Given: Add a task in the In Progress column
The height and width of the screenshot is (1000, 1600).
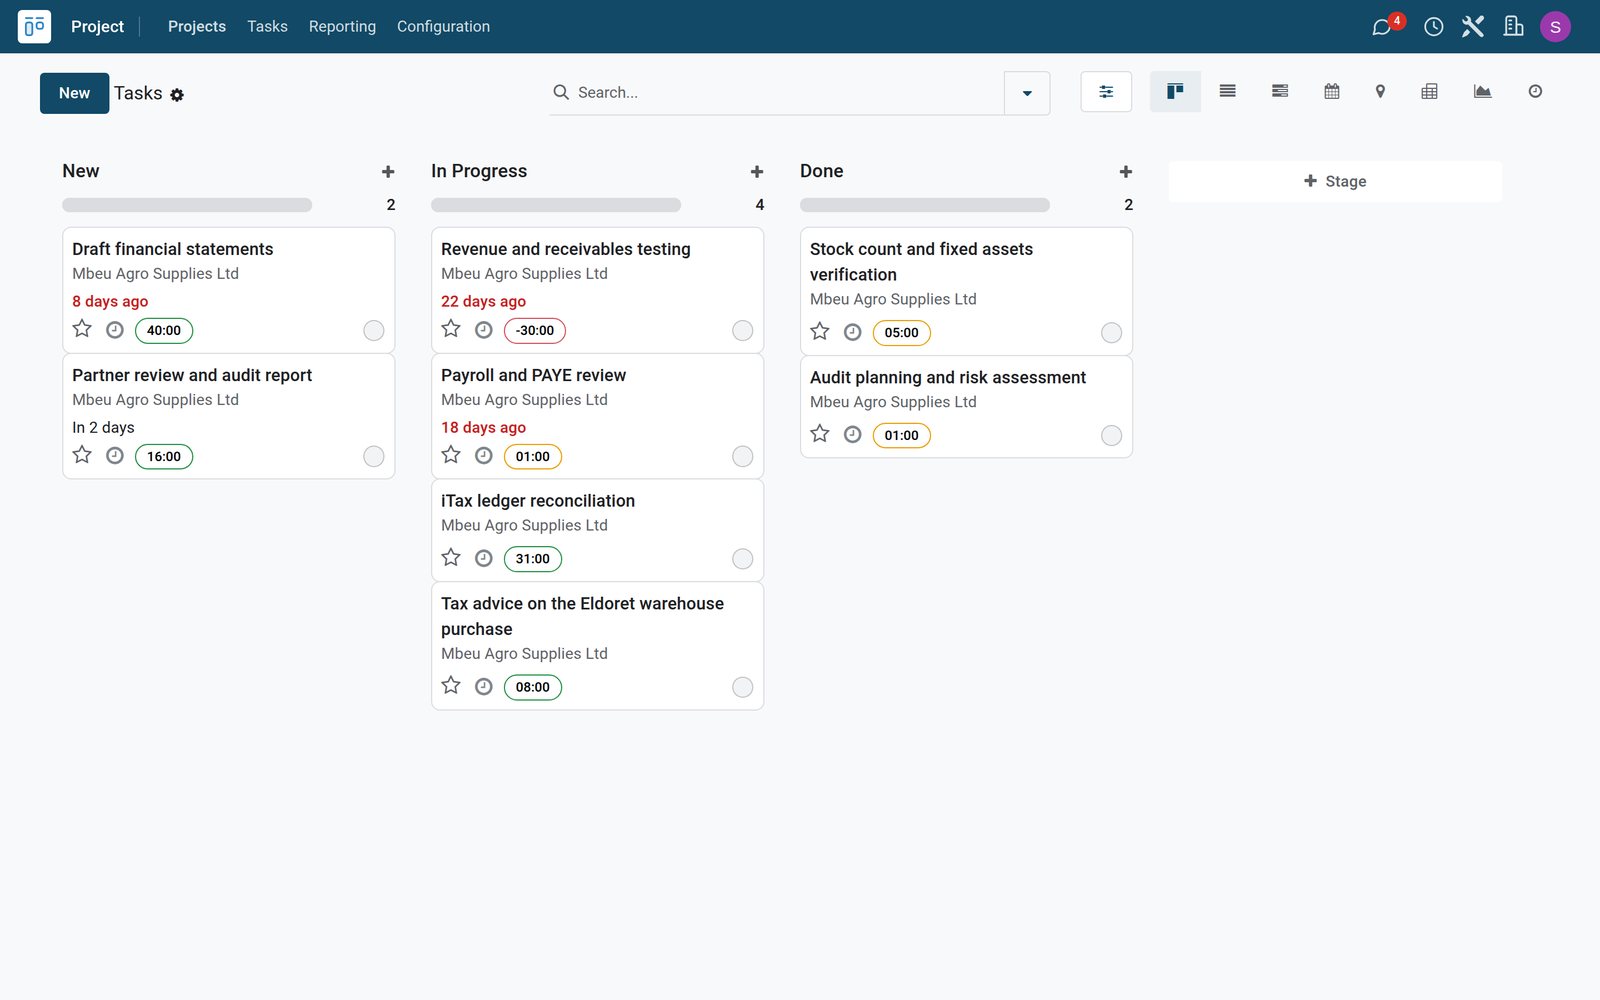Looking at the screenshot, I should point(757,172).
